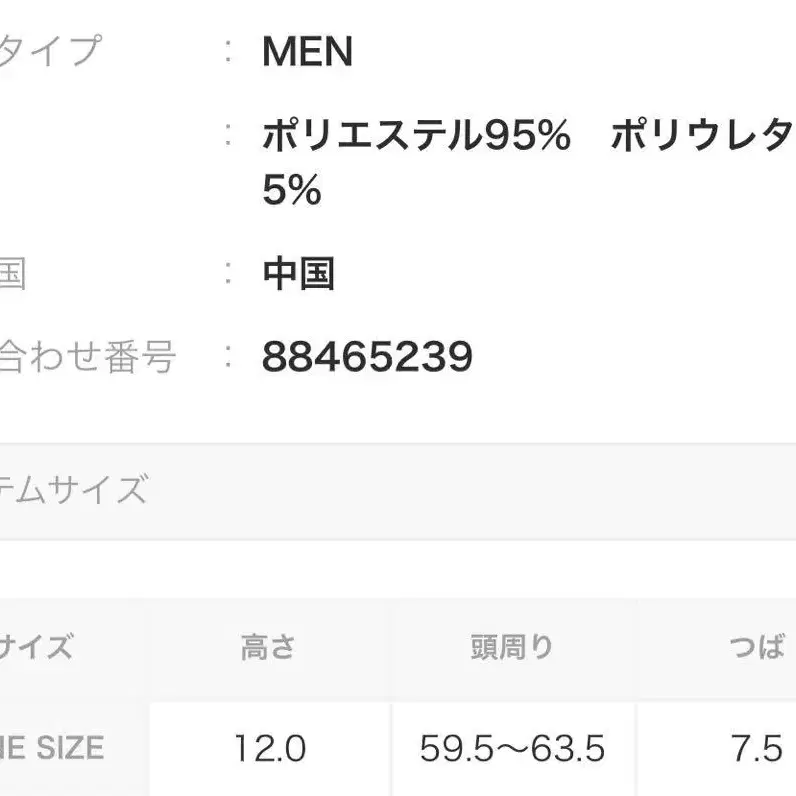The width and height of the screenshot is (796, 796).
Task: Click the 頭周り column header
Action: [512, 647]
